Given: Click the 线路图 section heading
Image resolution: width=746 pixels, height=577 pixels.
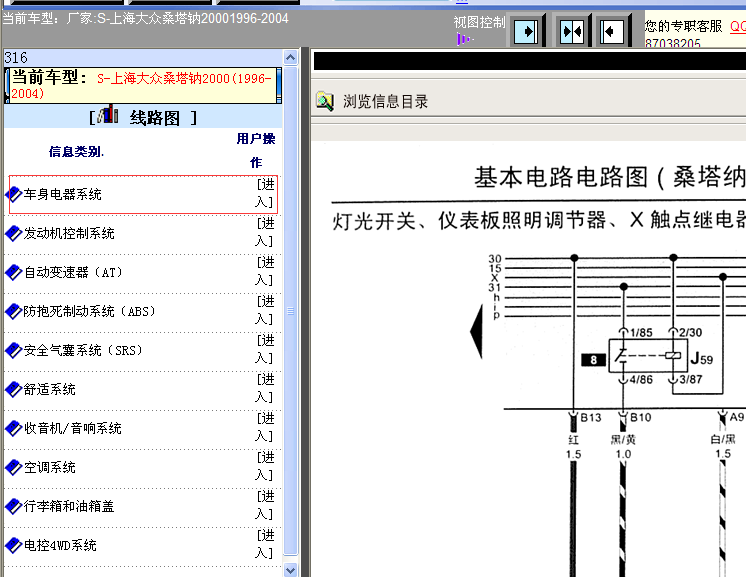Looking at the screenshot, I should tap(155, 117).
